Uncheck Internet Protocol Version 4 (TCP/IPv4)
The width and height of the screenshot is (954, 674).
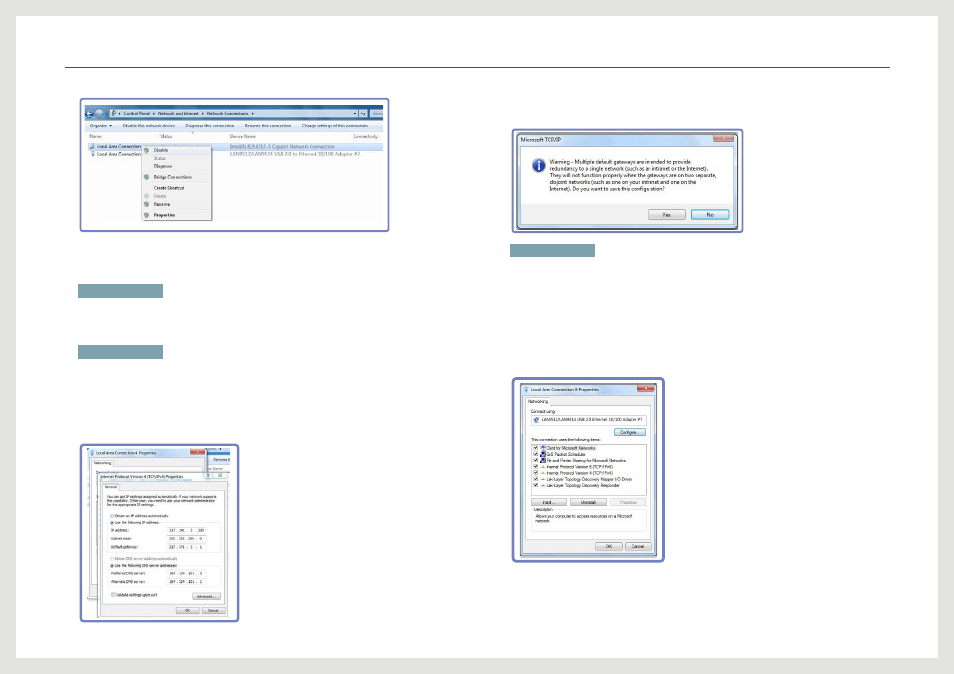point(535,473)
